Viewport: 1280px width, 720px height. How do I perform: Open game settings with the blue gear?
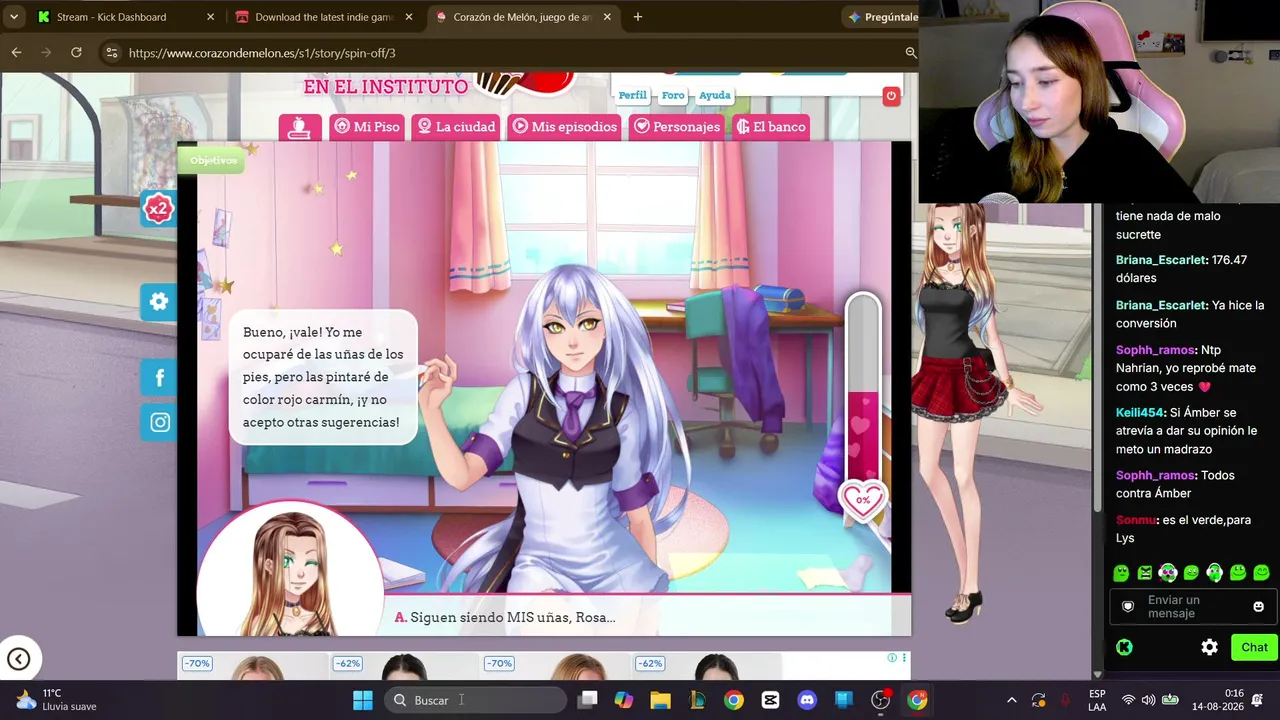pos(158,301)
